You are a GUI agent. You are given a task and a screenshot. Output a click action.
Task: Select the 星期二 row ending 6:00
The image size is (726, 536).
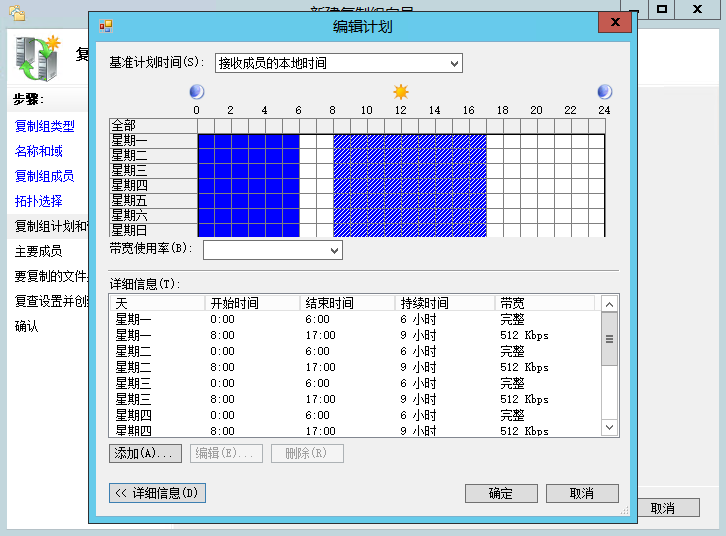(355, 351)
